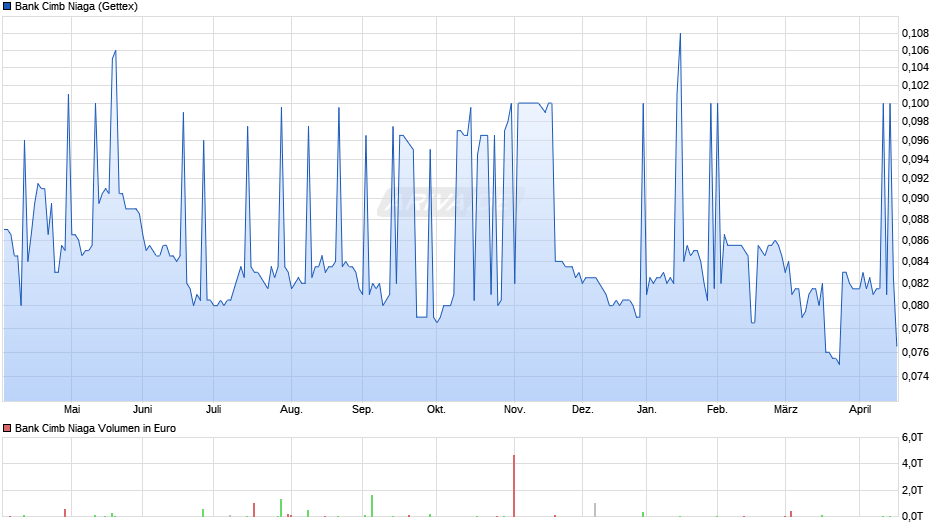Click the 0,102 price axis value
The width and height of the screenshot is (940, 526).
(915, 86)
